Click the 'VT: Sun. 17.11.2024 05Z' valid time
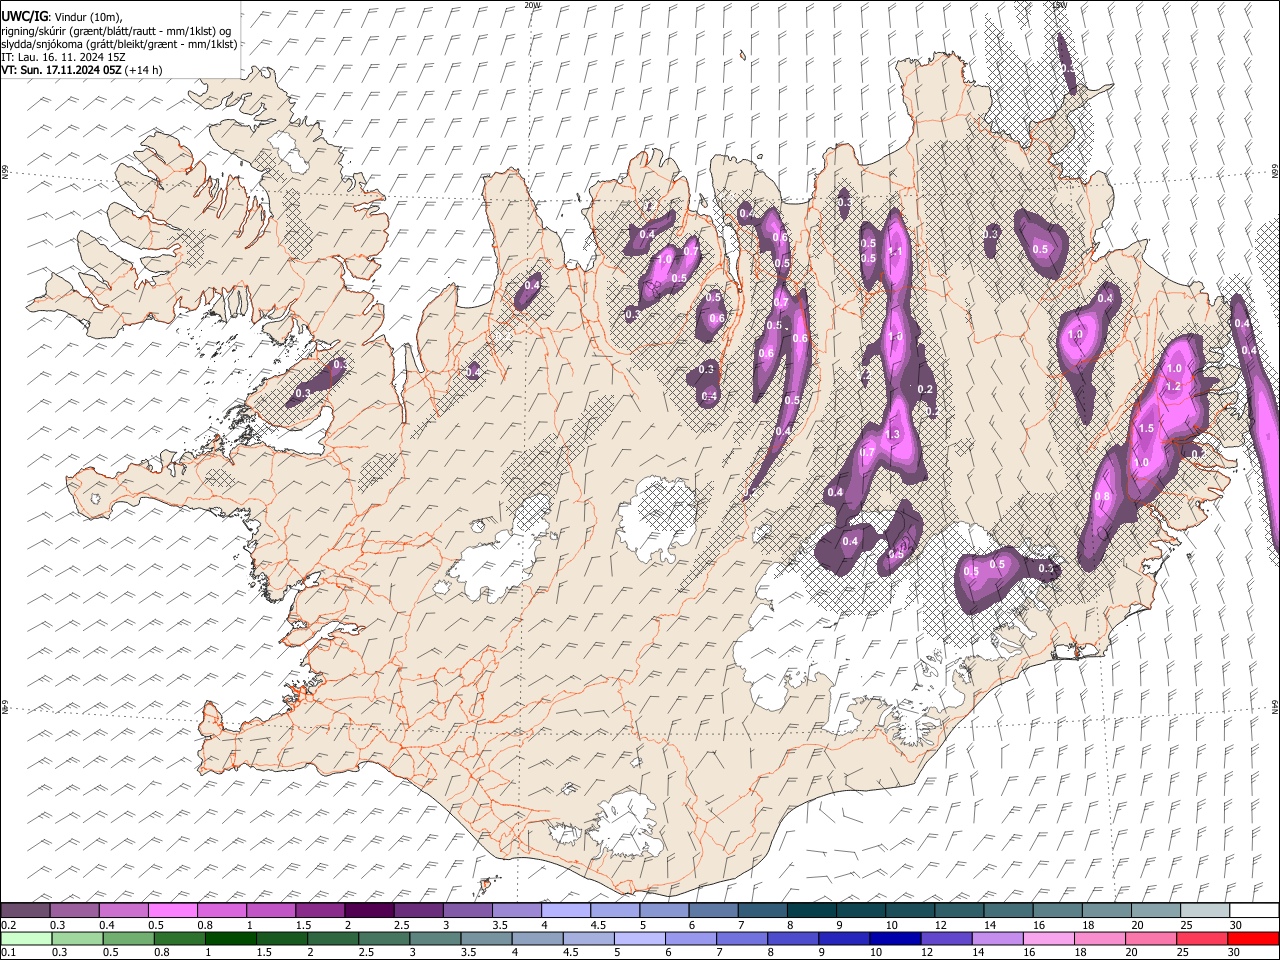The height and width of the screenshot is (960, 1280). point(61,70)
